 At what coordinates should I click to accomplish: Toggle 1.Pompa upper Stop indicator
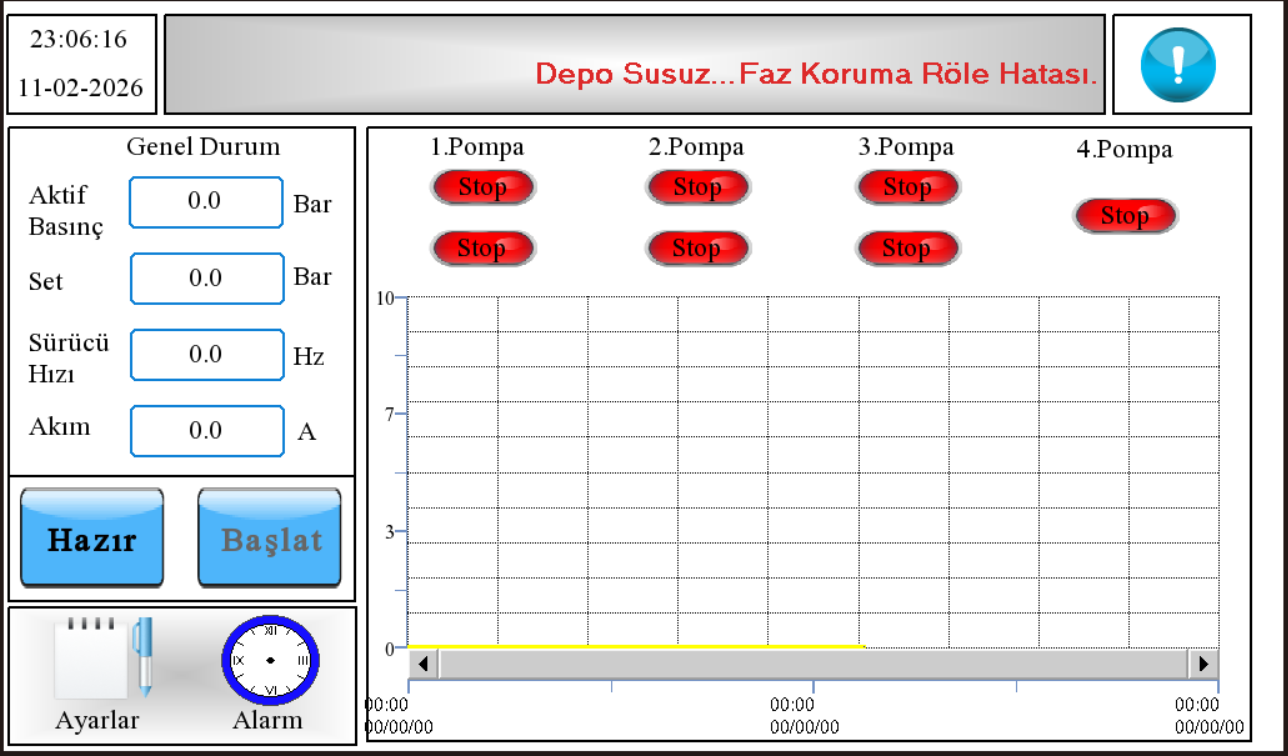483,187
